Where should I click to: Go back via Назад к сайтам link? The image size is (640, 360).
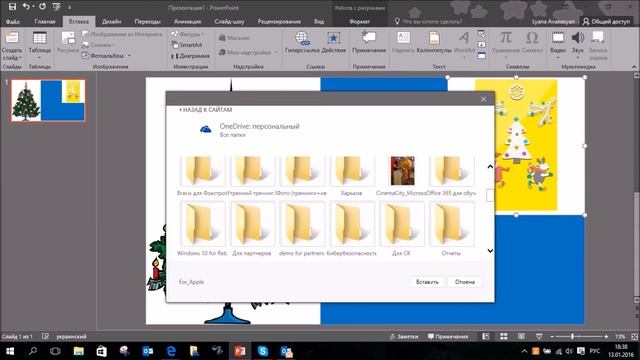pyautogui.click(x=205, y=110)
